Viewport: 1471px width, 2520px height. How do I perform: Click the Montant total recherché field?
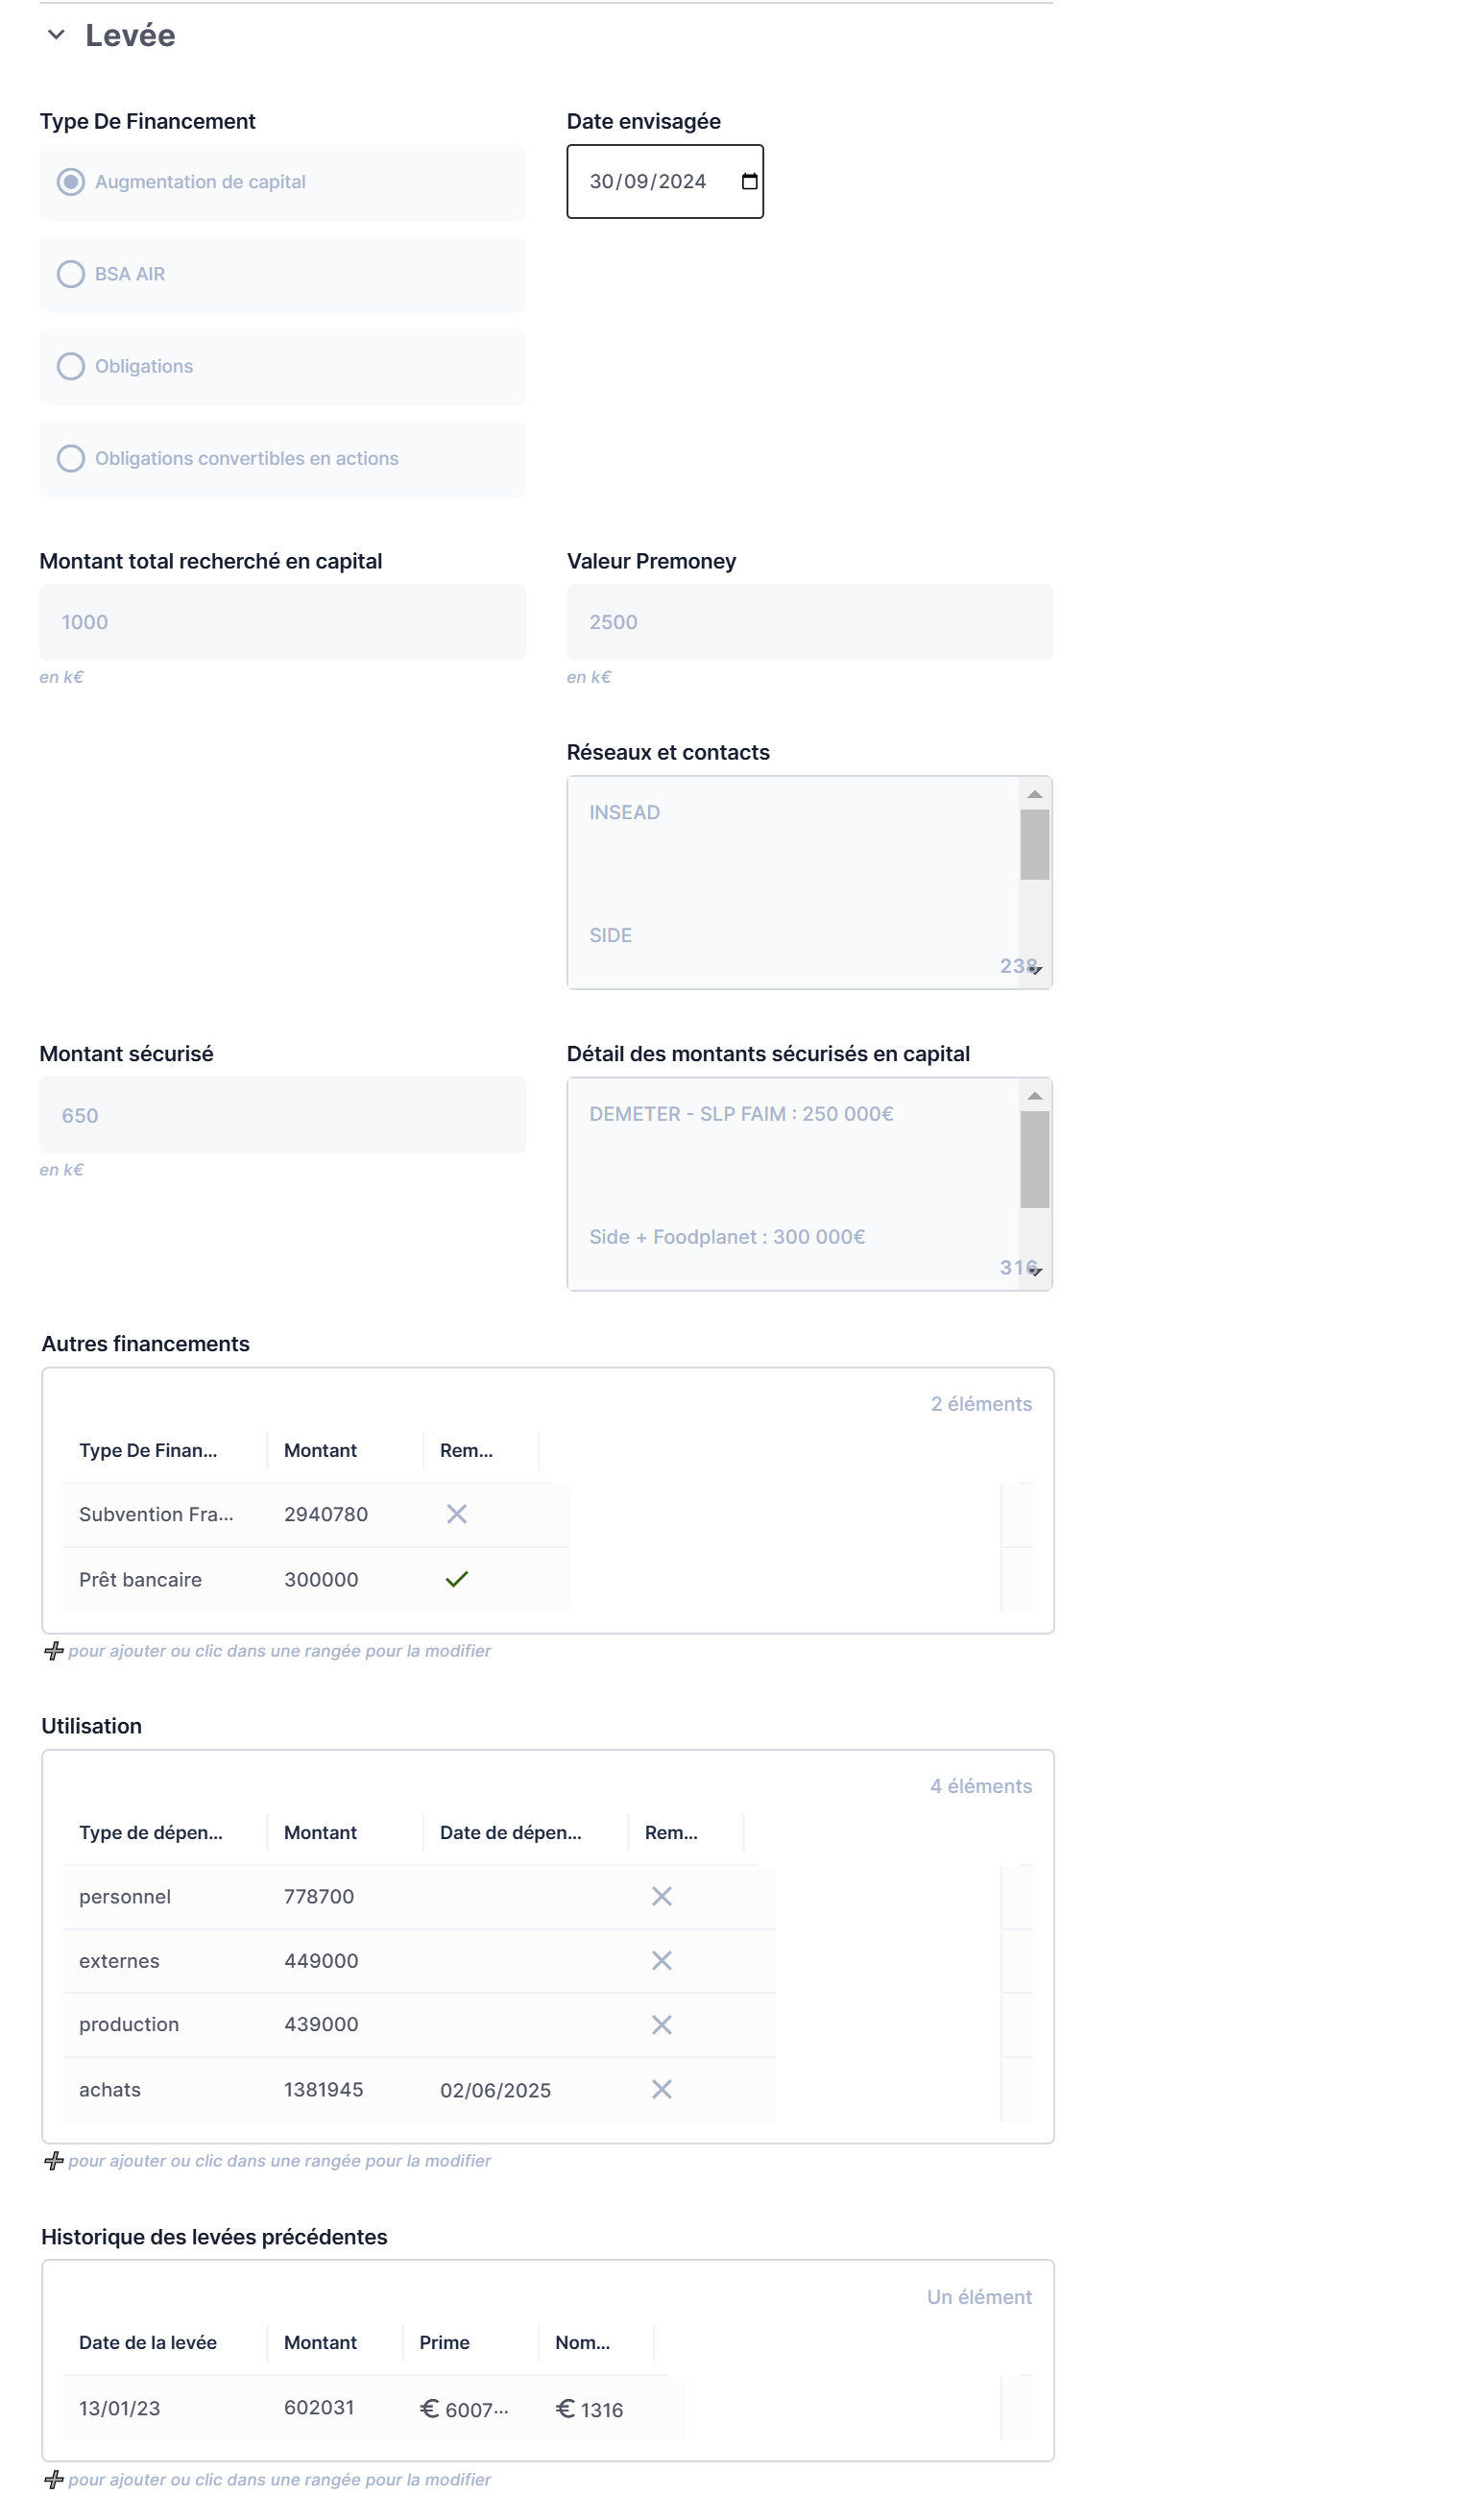click(282, 622)
